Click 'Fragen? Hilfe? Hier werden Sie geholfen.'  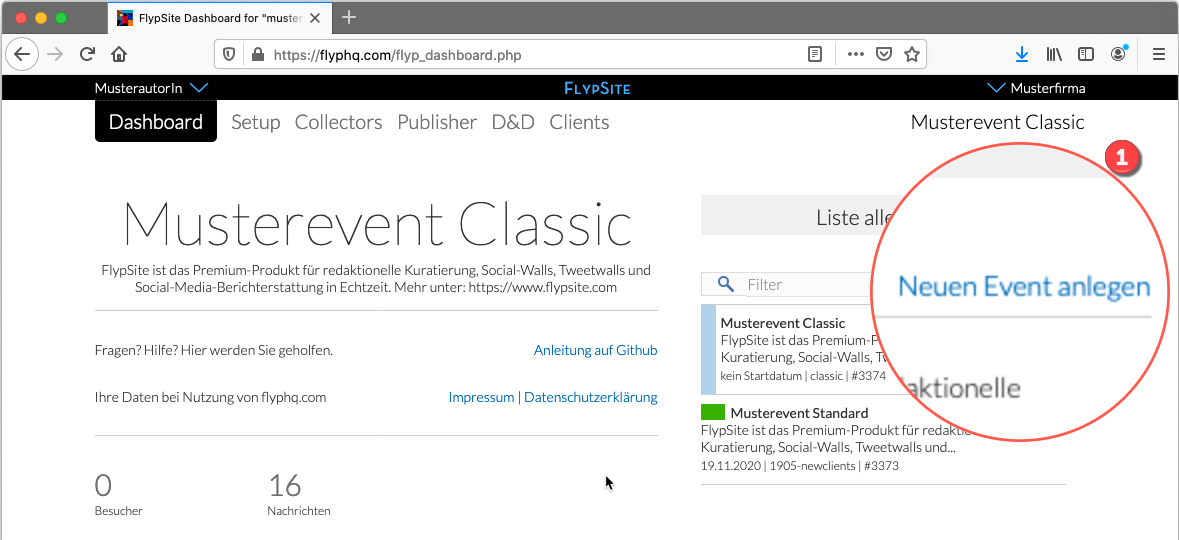tap(214, 350)
